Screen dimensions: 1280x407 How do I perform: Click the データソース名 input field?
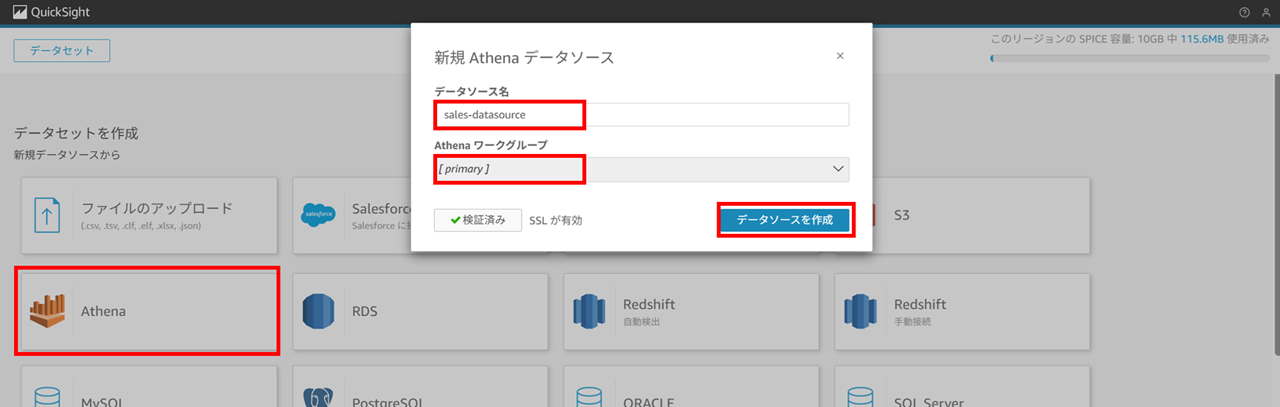click(x=641, y=115)
